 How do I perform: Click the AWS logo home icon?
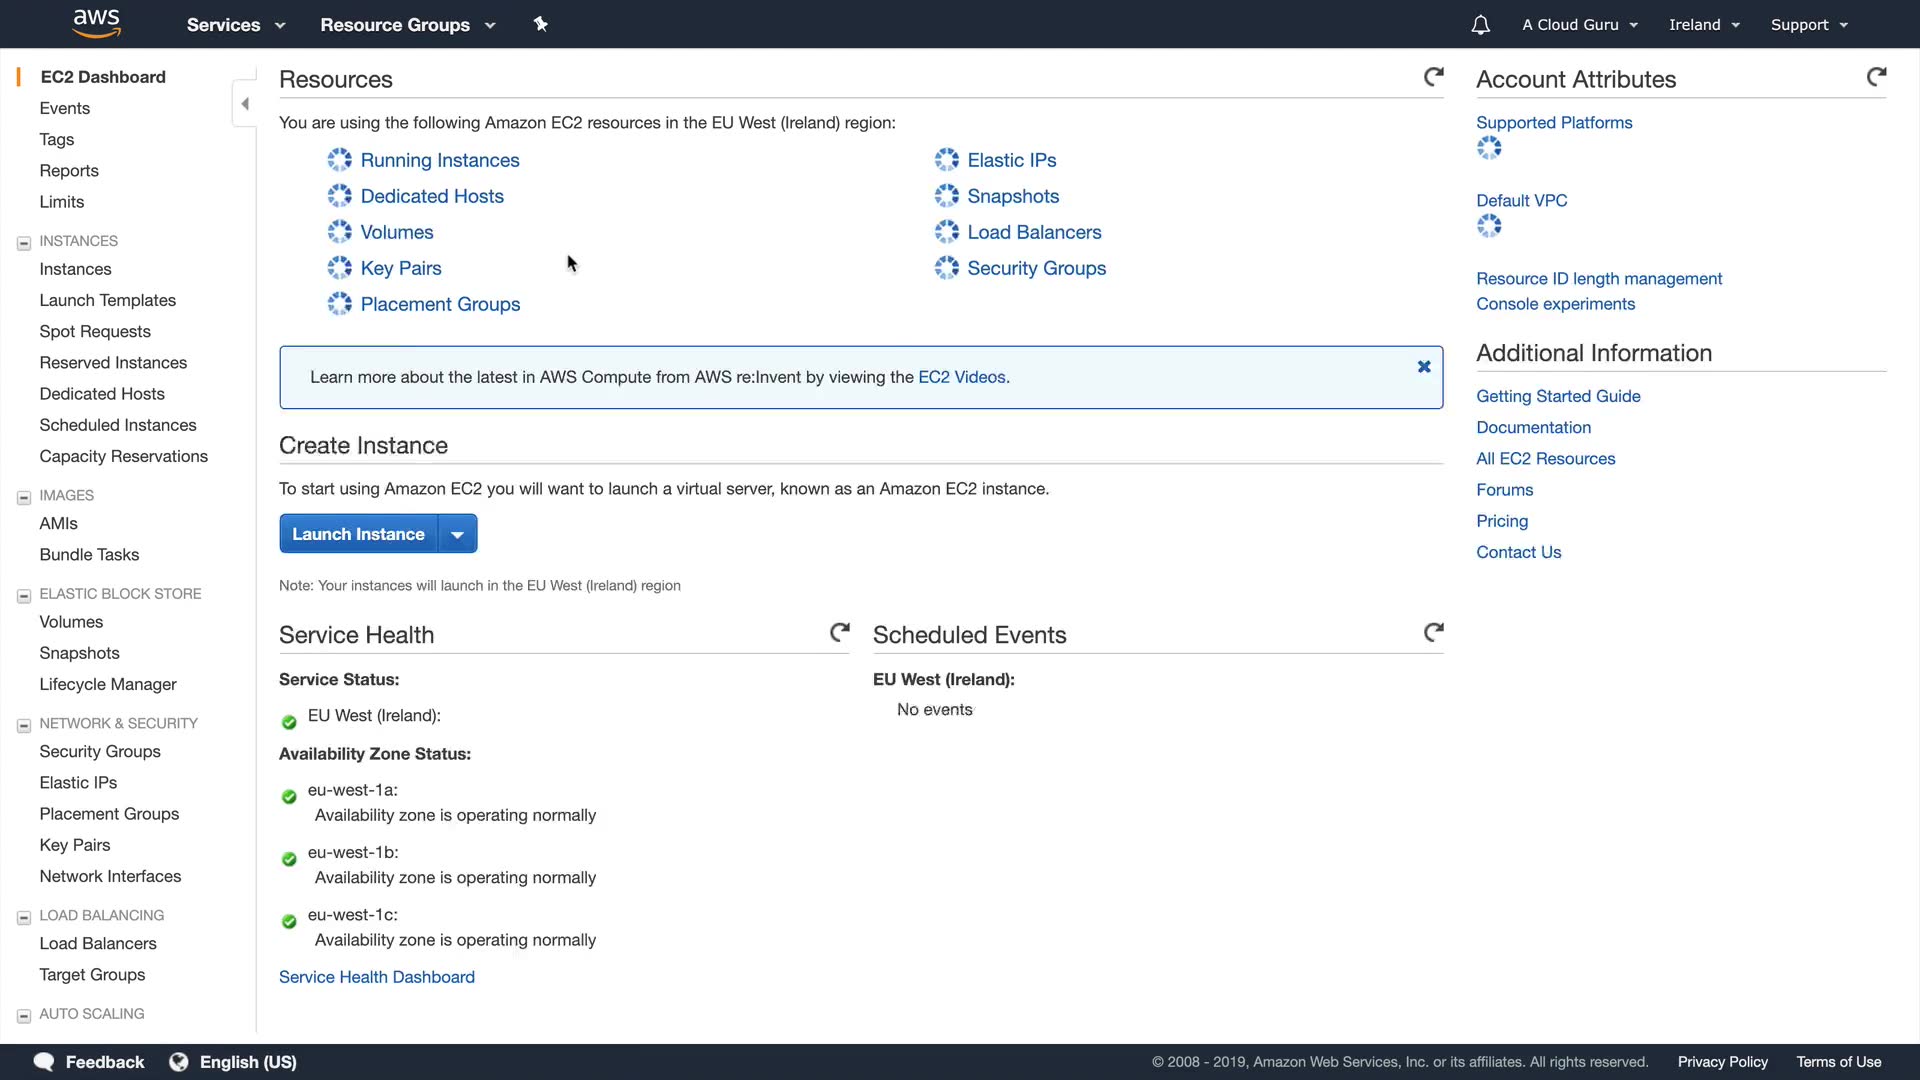[97, 23]
